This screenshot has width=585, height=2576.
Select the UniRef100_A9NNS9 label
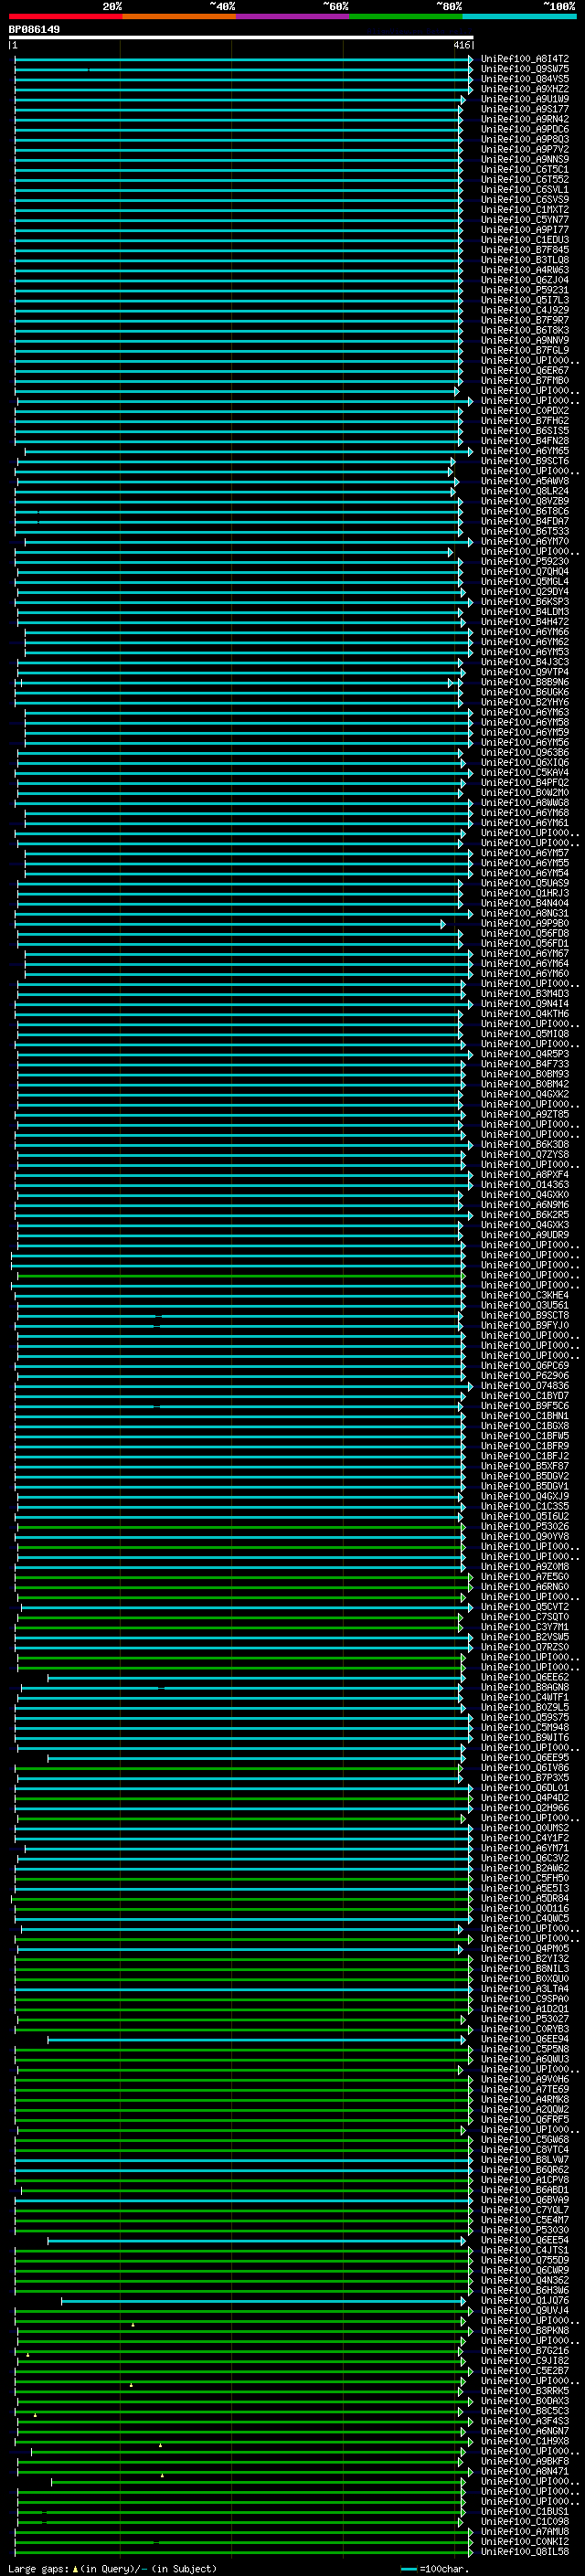tap(525, 159)
